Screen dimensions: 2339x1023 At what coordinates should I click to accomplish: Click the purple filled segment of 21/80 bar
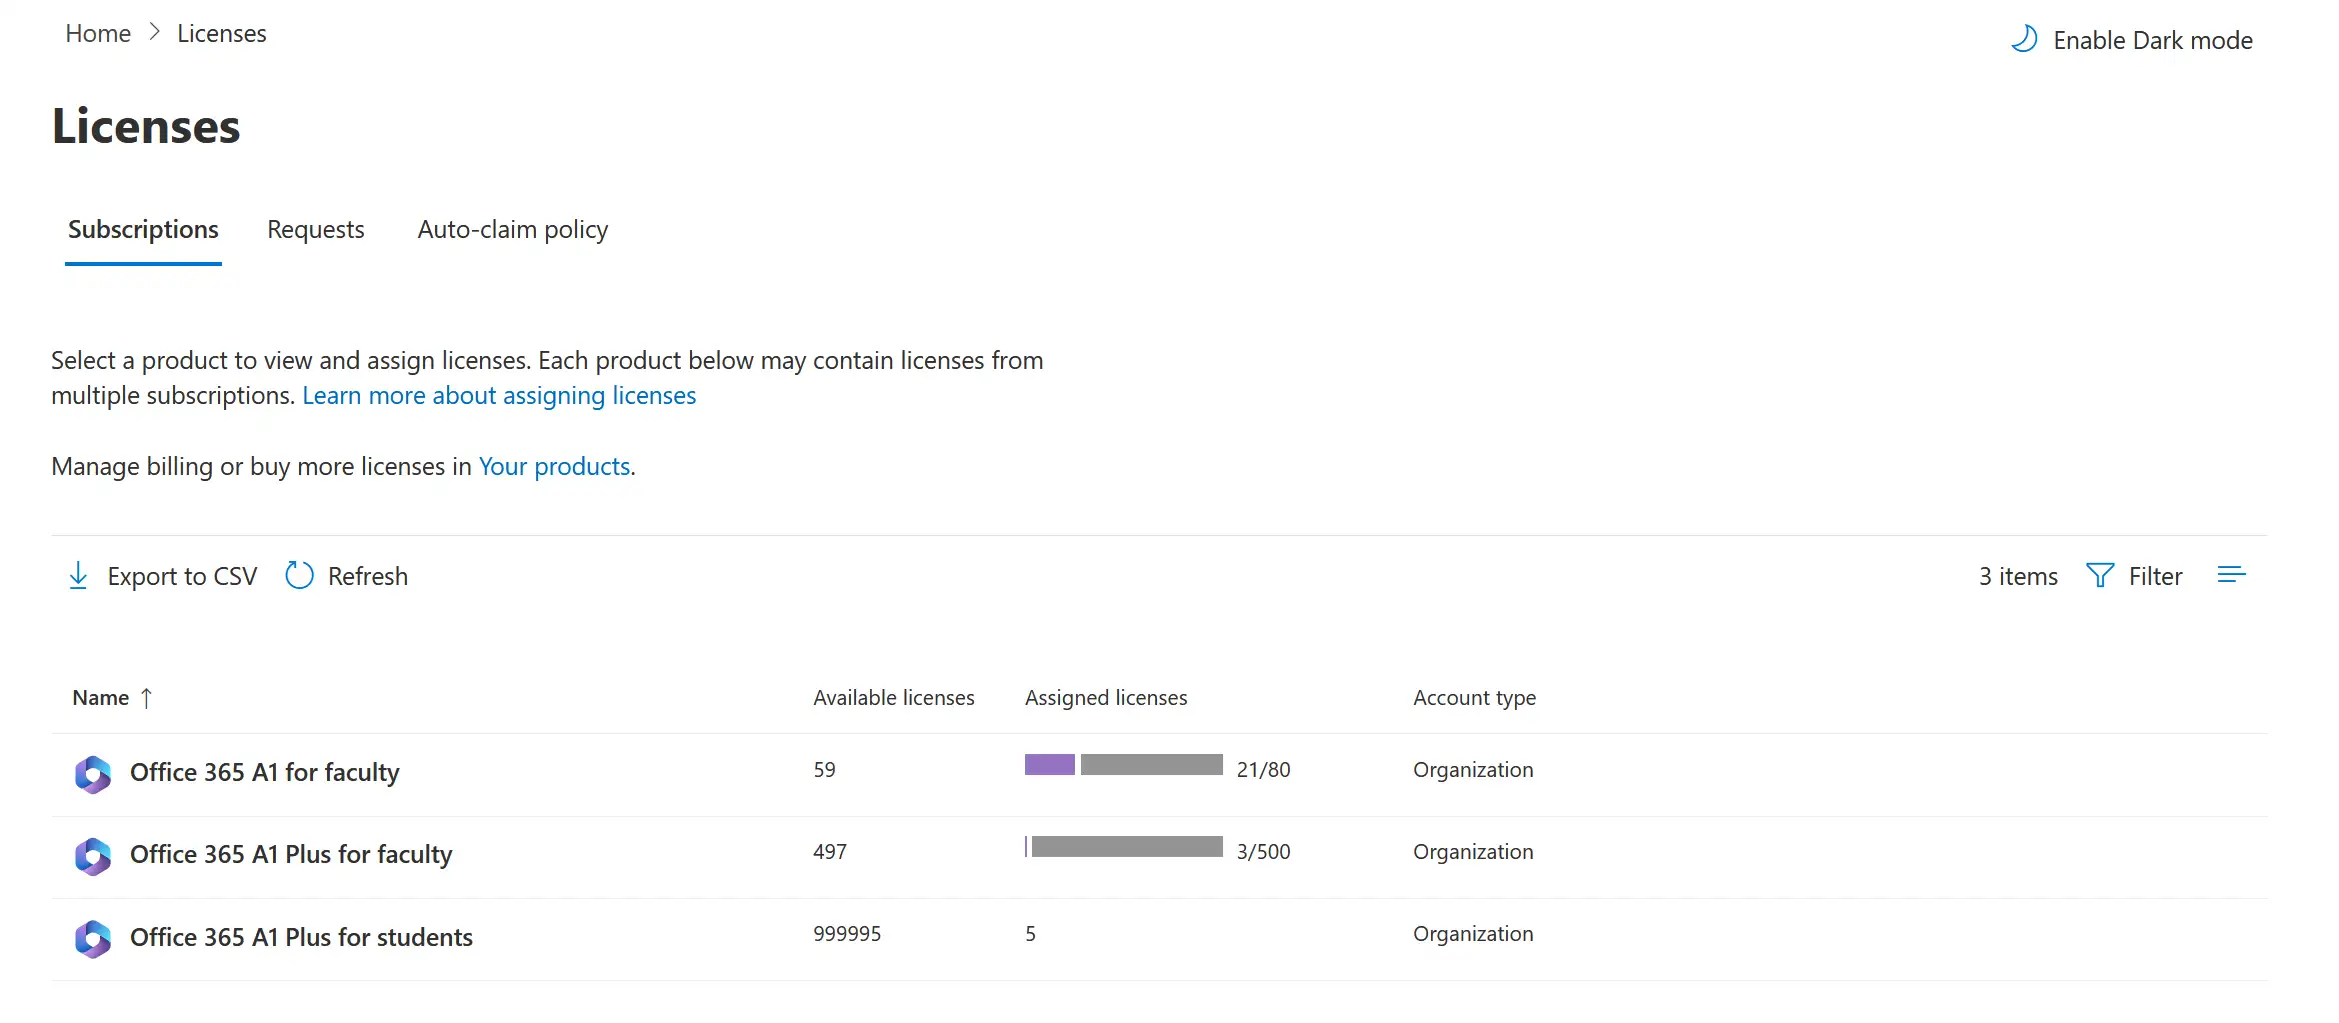click(x=1050, y=765)
